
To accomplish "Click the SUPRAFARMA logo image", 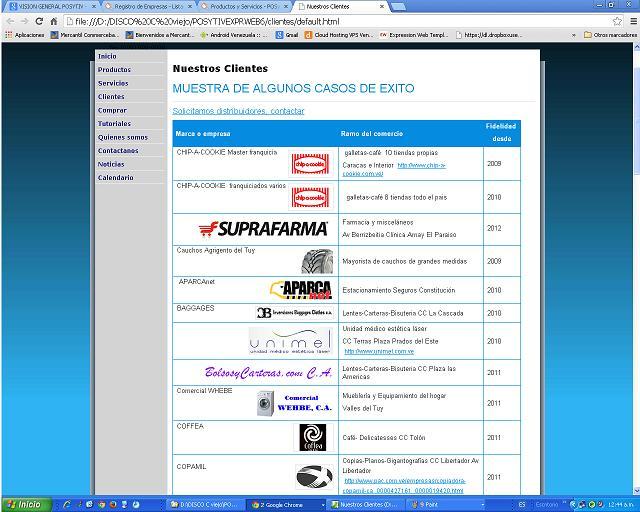I will point(263,229).
